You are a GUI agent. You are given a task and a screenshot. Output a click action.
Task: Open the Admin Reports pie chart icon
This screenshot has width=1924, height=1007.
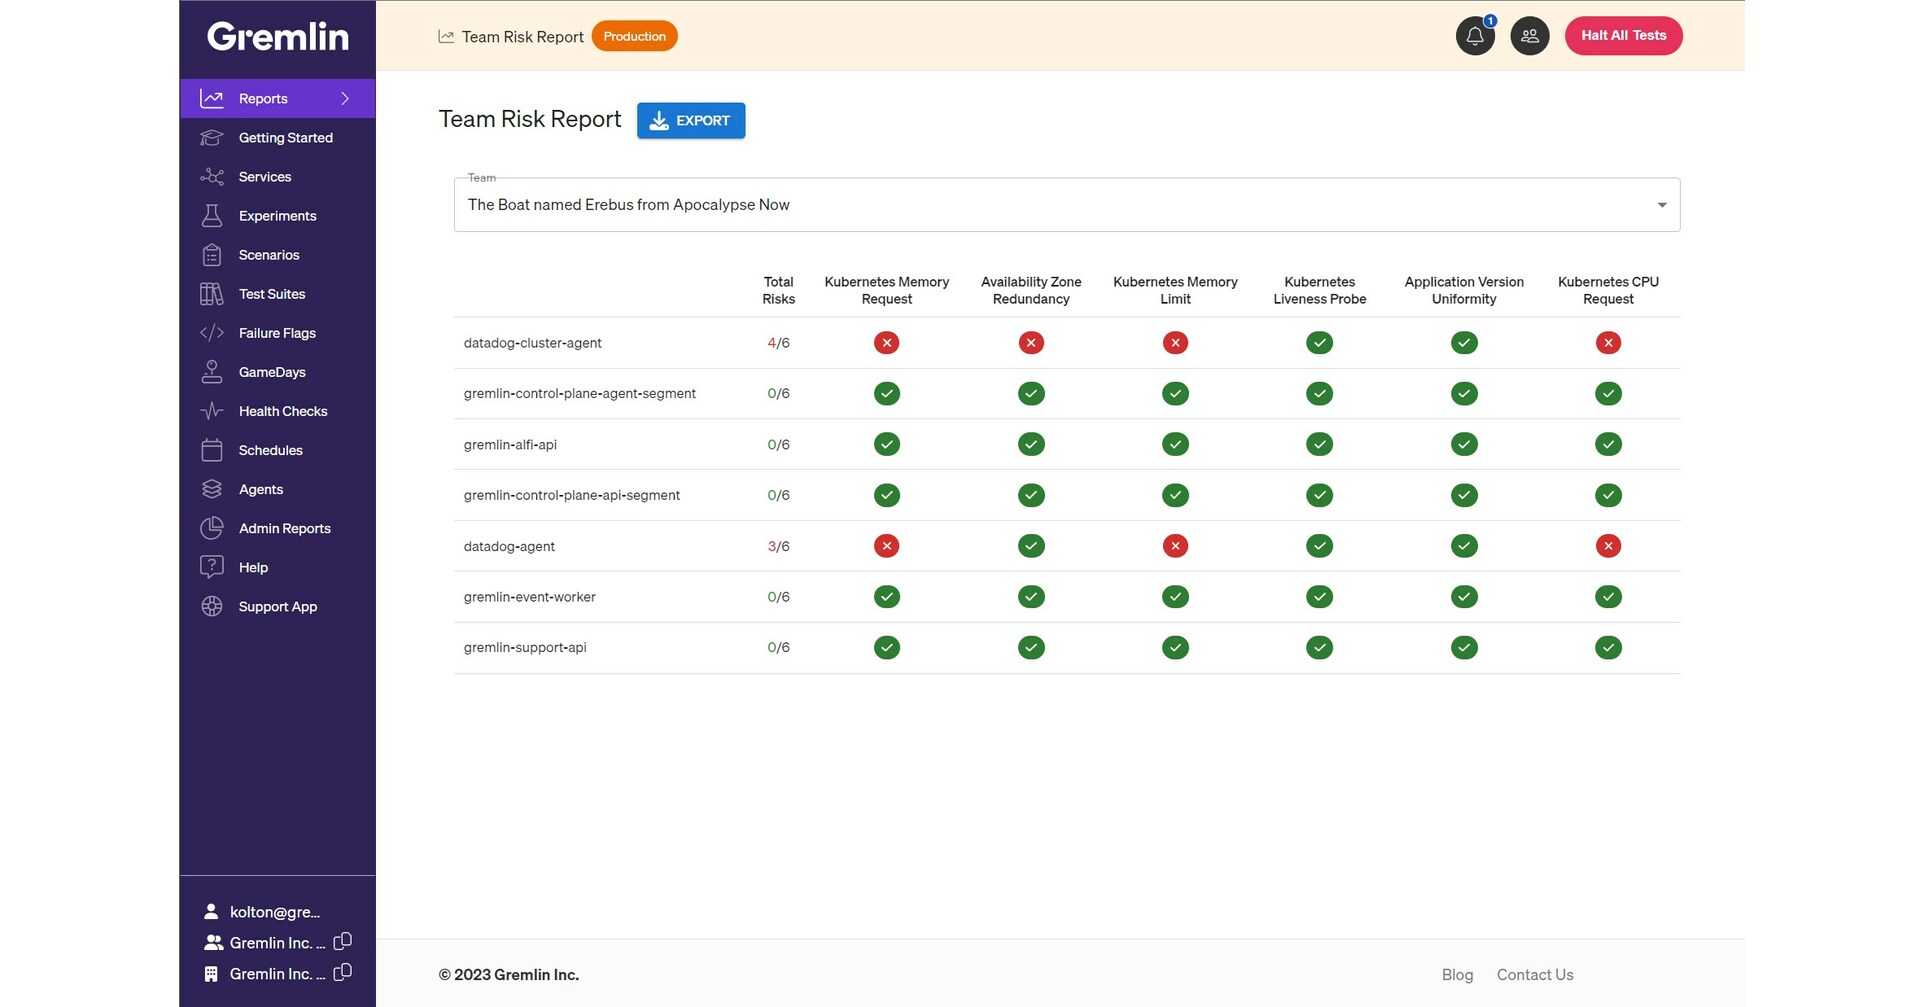pos(212,528)
